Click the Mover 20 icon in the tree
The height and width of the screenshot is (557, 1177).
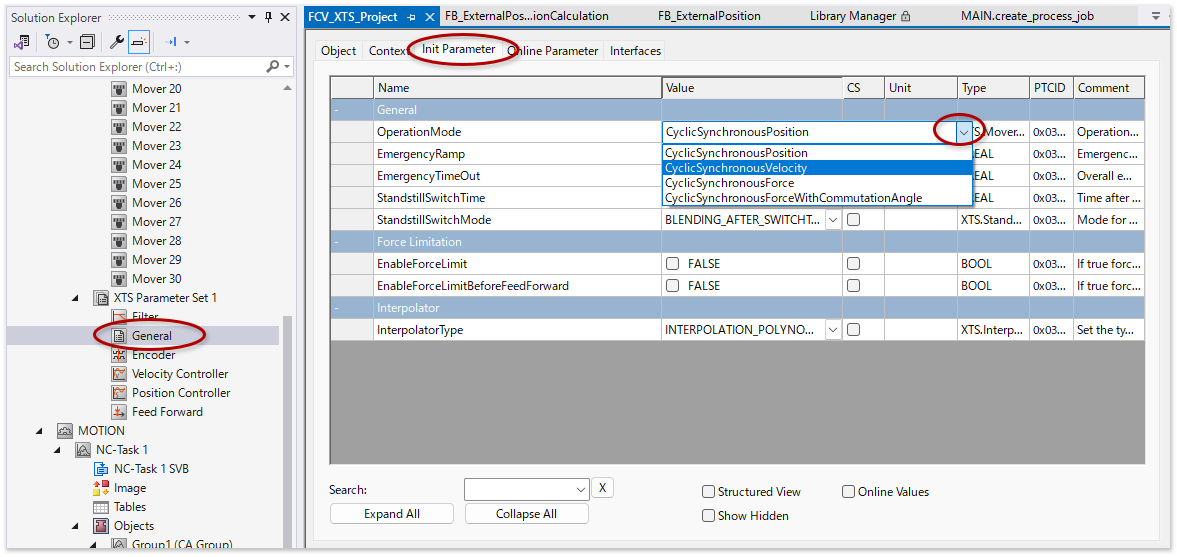(x=119, y=89)
